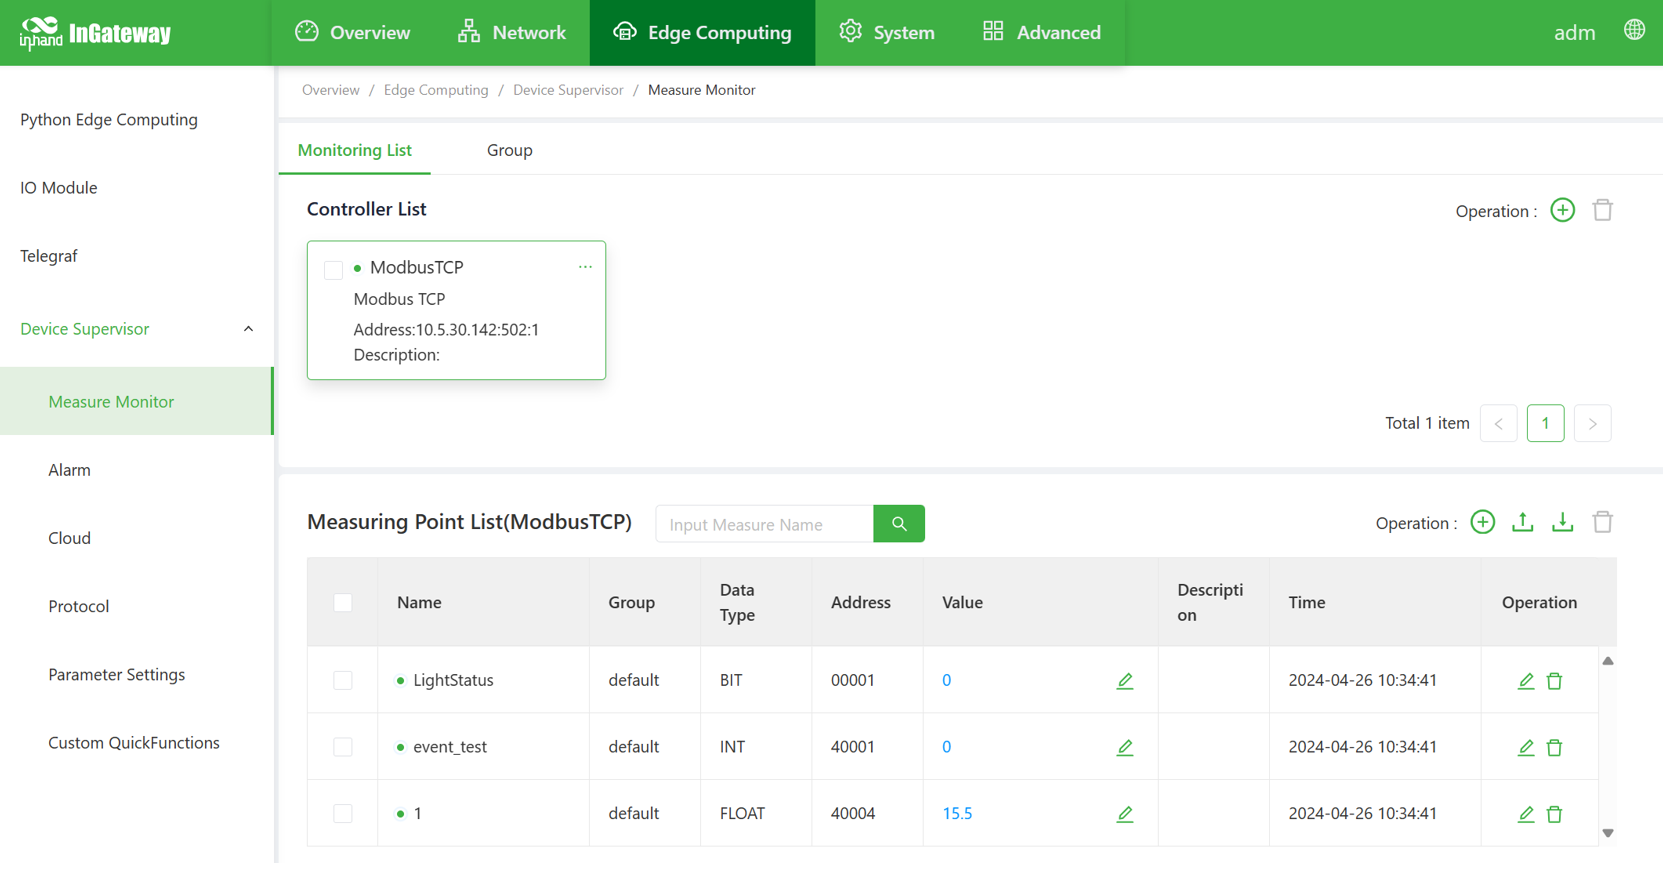Screen dimensions: 1663x883
Task: Toggle the select-all checkbox in table header
Action: pyautogui.click(x=343, y=603)
